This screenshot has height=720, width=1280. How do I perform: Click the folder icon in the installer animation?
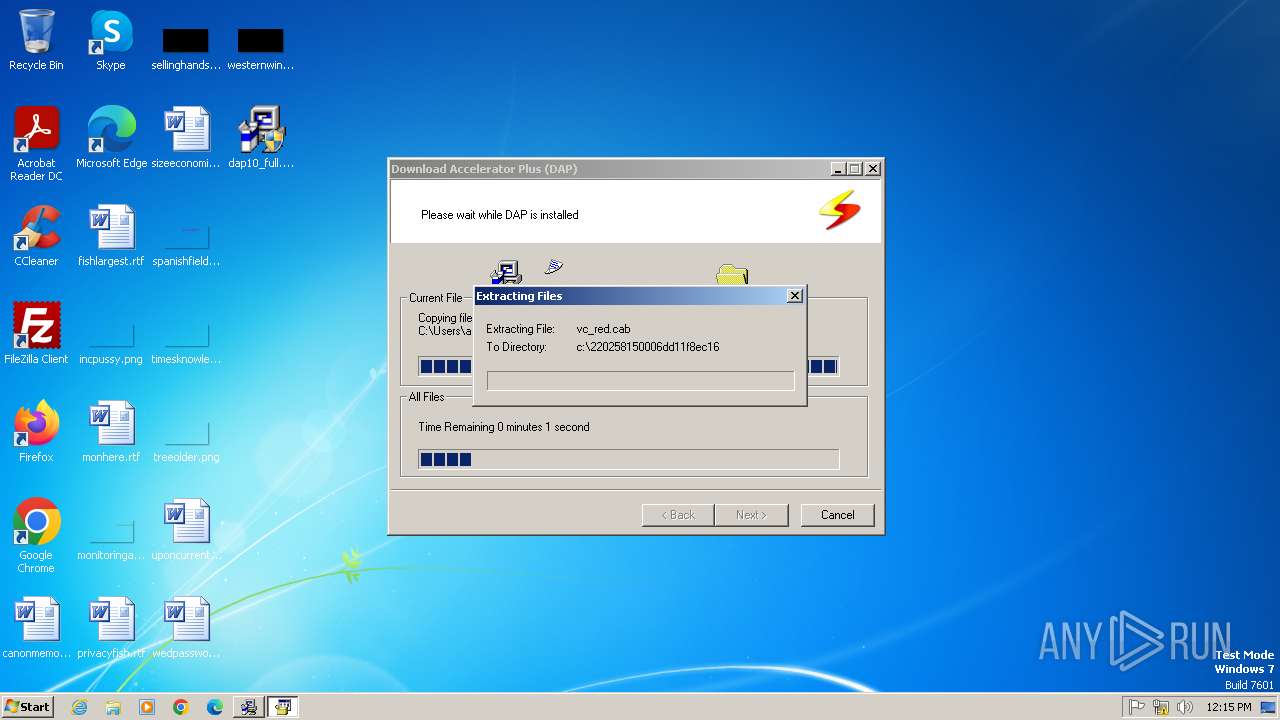click(x=732, y=274)
